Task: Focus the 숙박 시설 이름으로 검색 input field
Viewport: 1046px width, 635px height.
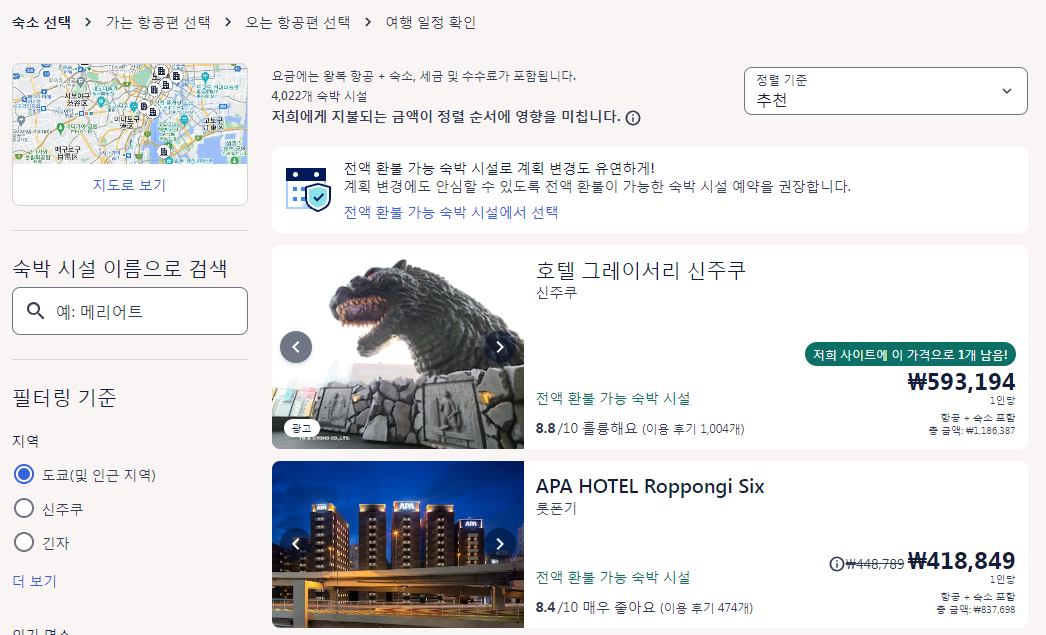Action: pyautogui.click(x=130, y=311)
